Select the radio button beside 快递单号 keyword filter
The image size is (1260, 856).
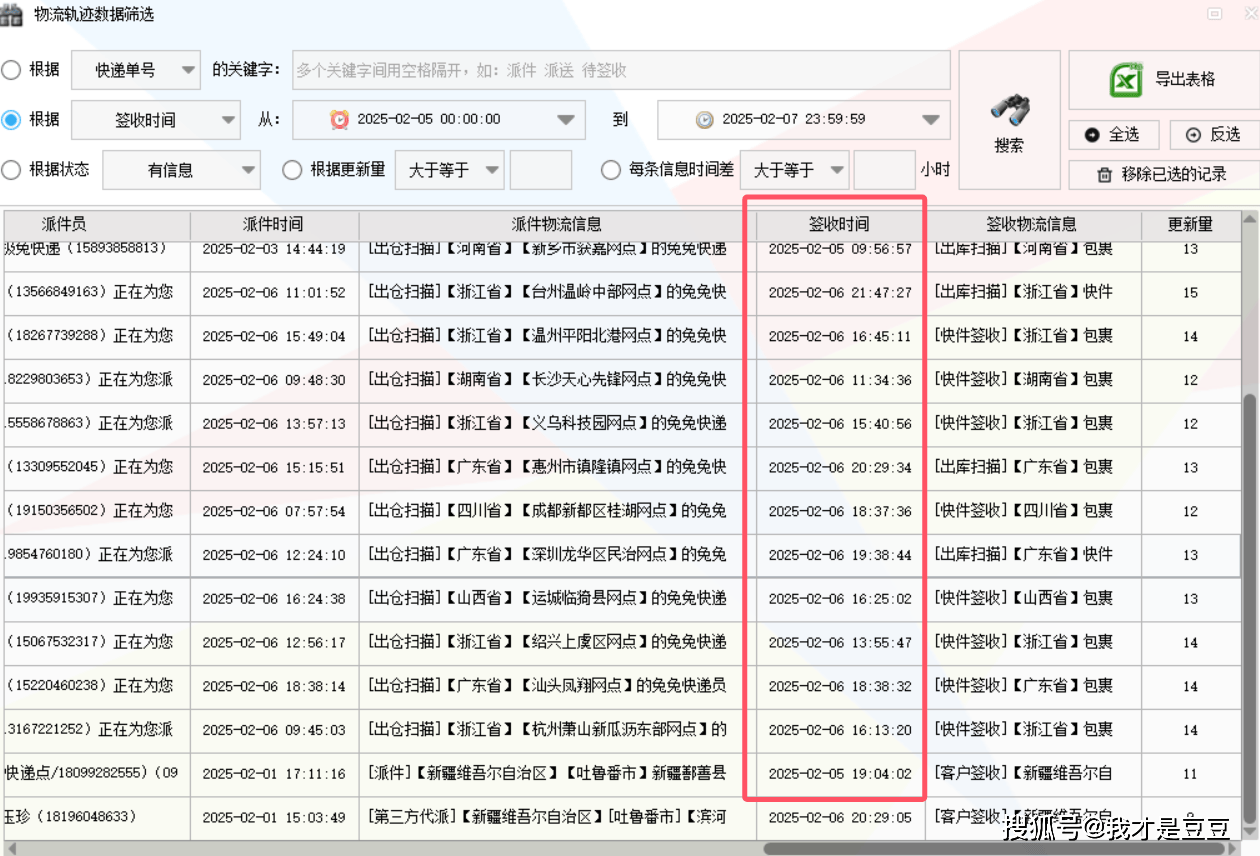pos(11,70)
